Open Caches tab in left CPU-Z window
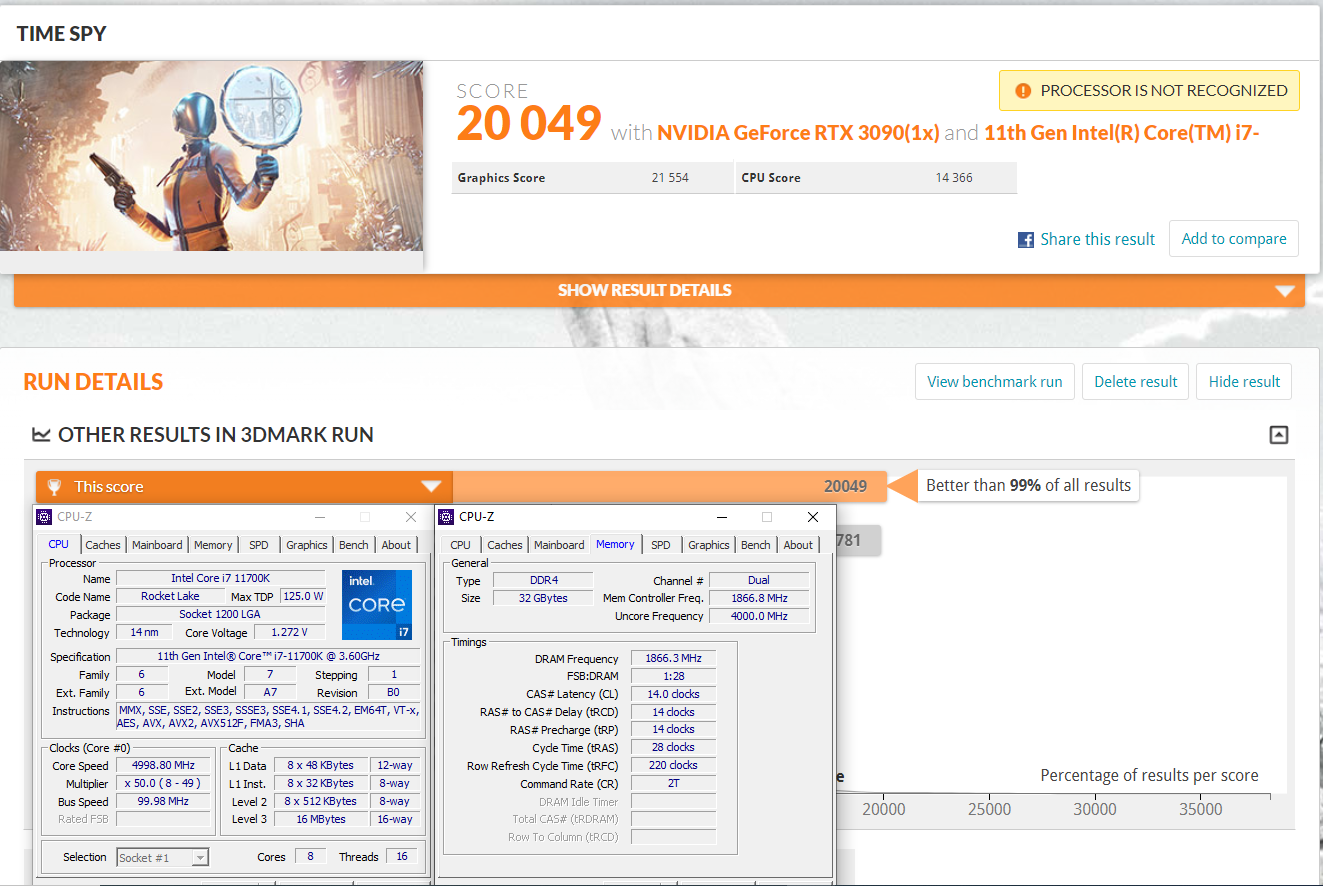The width and height of the screenshot is (1323, 886). (102, 545)
